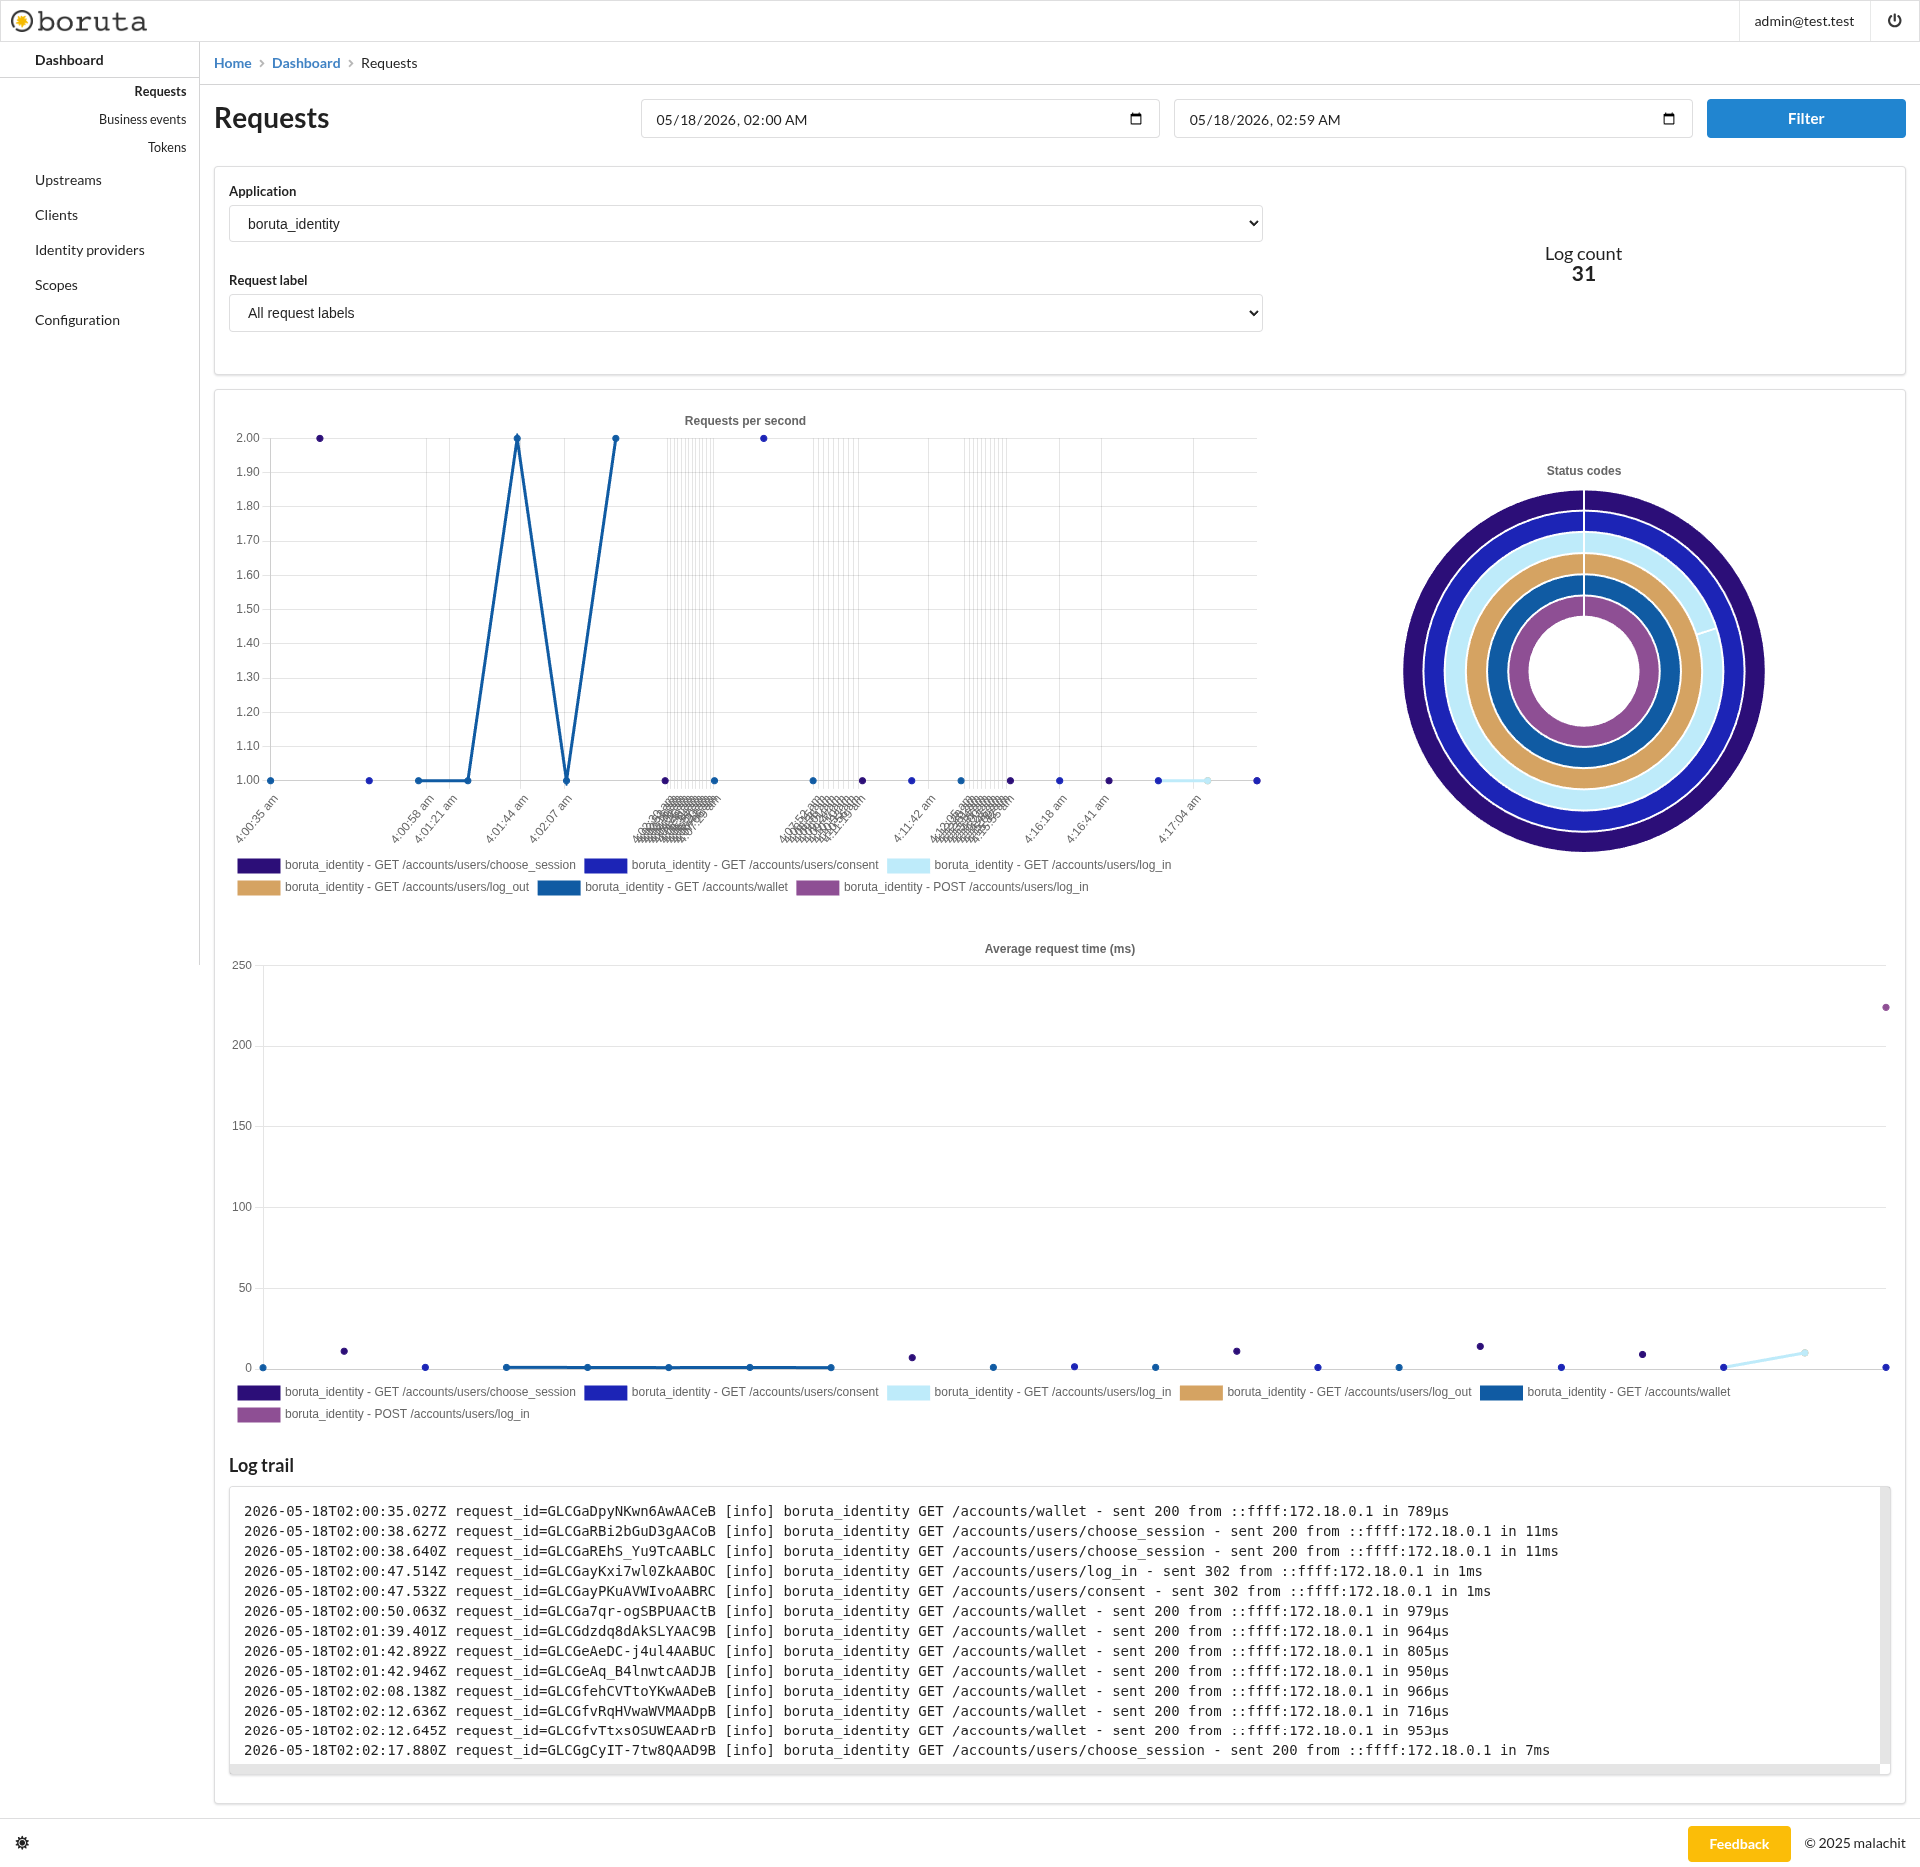Image resolution: width=1920 pixels, height=1867 pixels.
Task: Toggle consent legend in Average request time chart
Action: click(731, 1392)
